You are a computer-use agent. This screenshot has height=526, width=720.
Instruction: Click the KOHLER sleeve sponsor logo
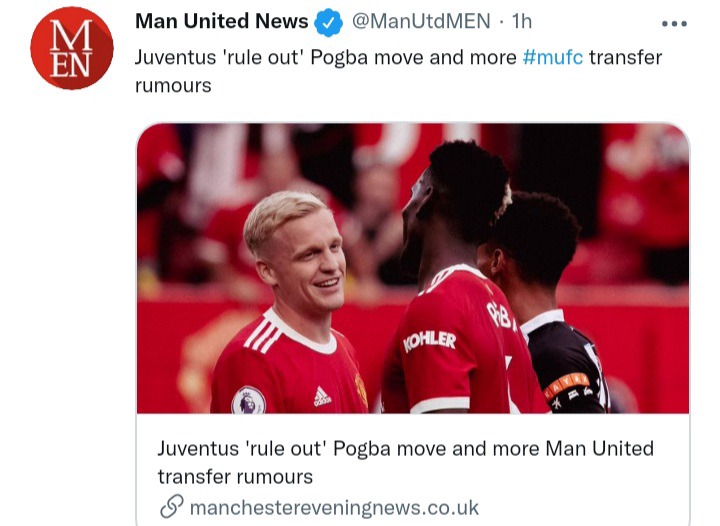430,340
